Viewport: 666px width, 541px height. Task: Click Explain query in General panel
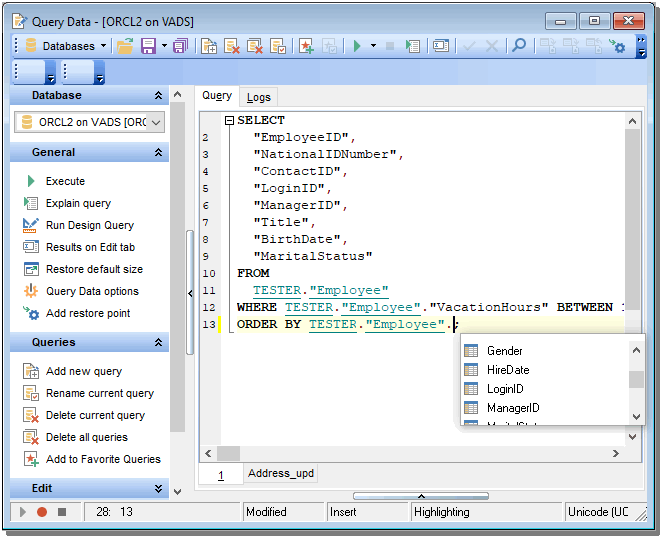pos(78,203)
